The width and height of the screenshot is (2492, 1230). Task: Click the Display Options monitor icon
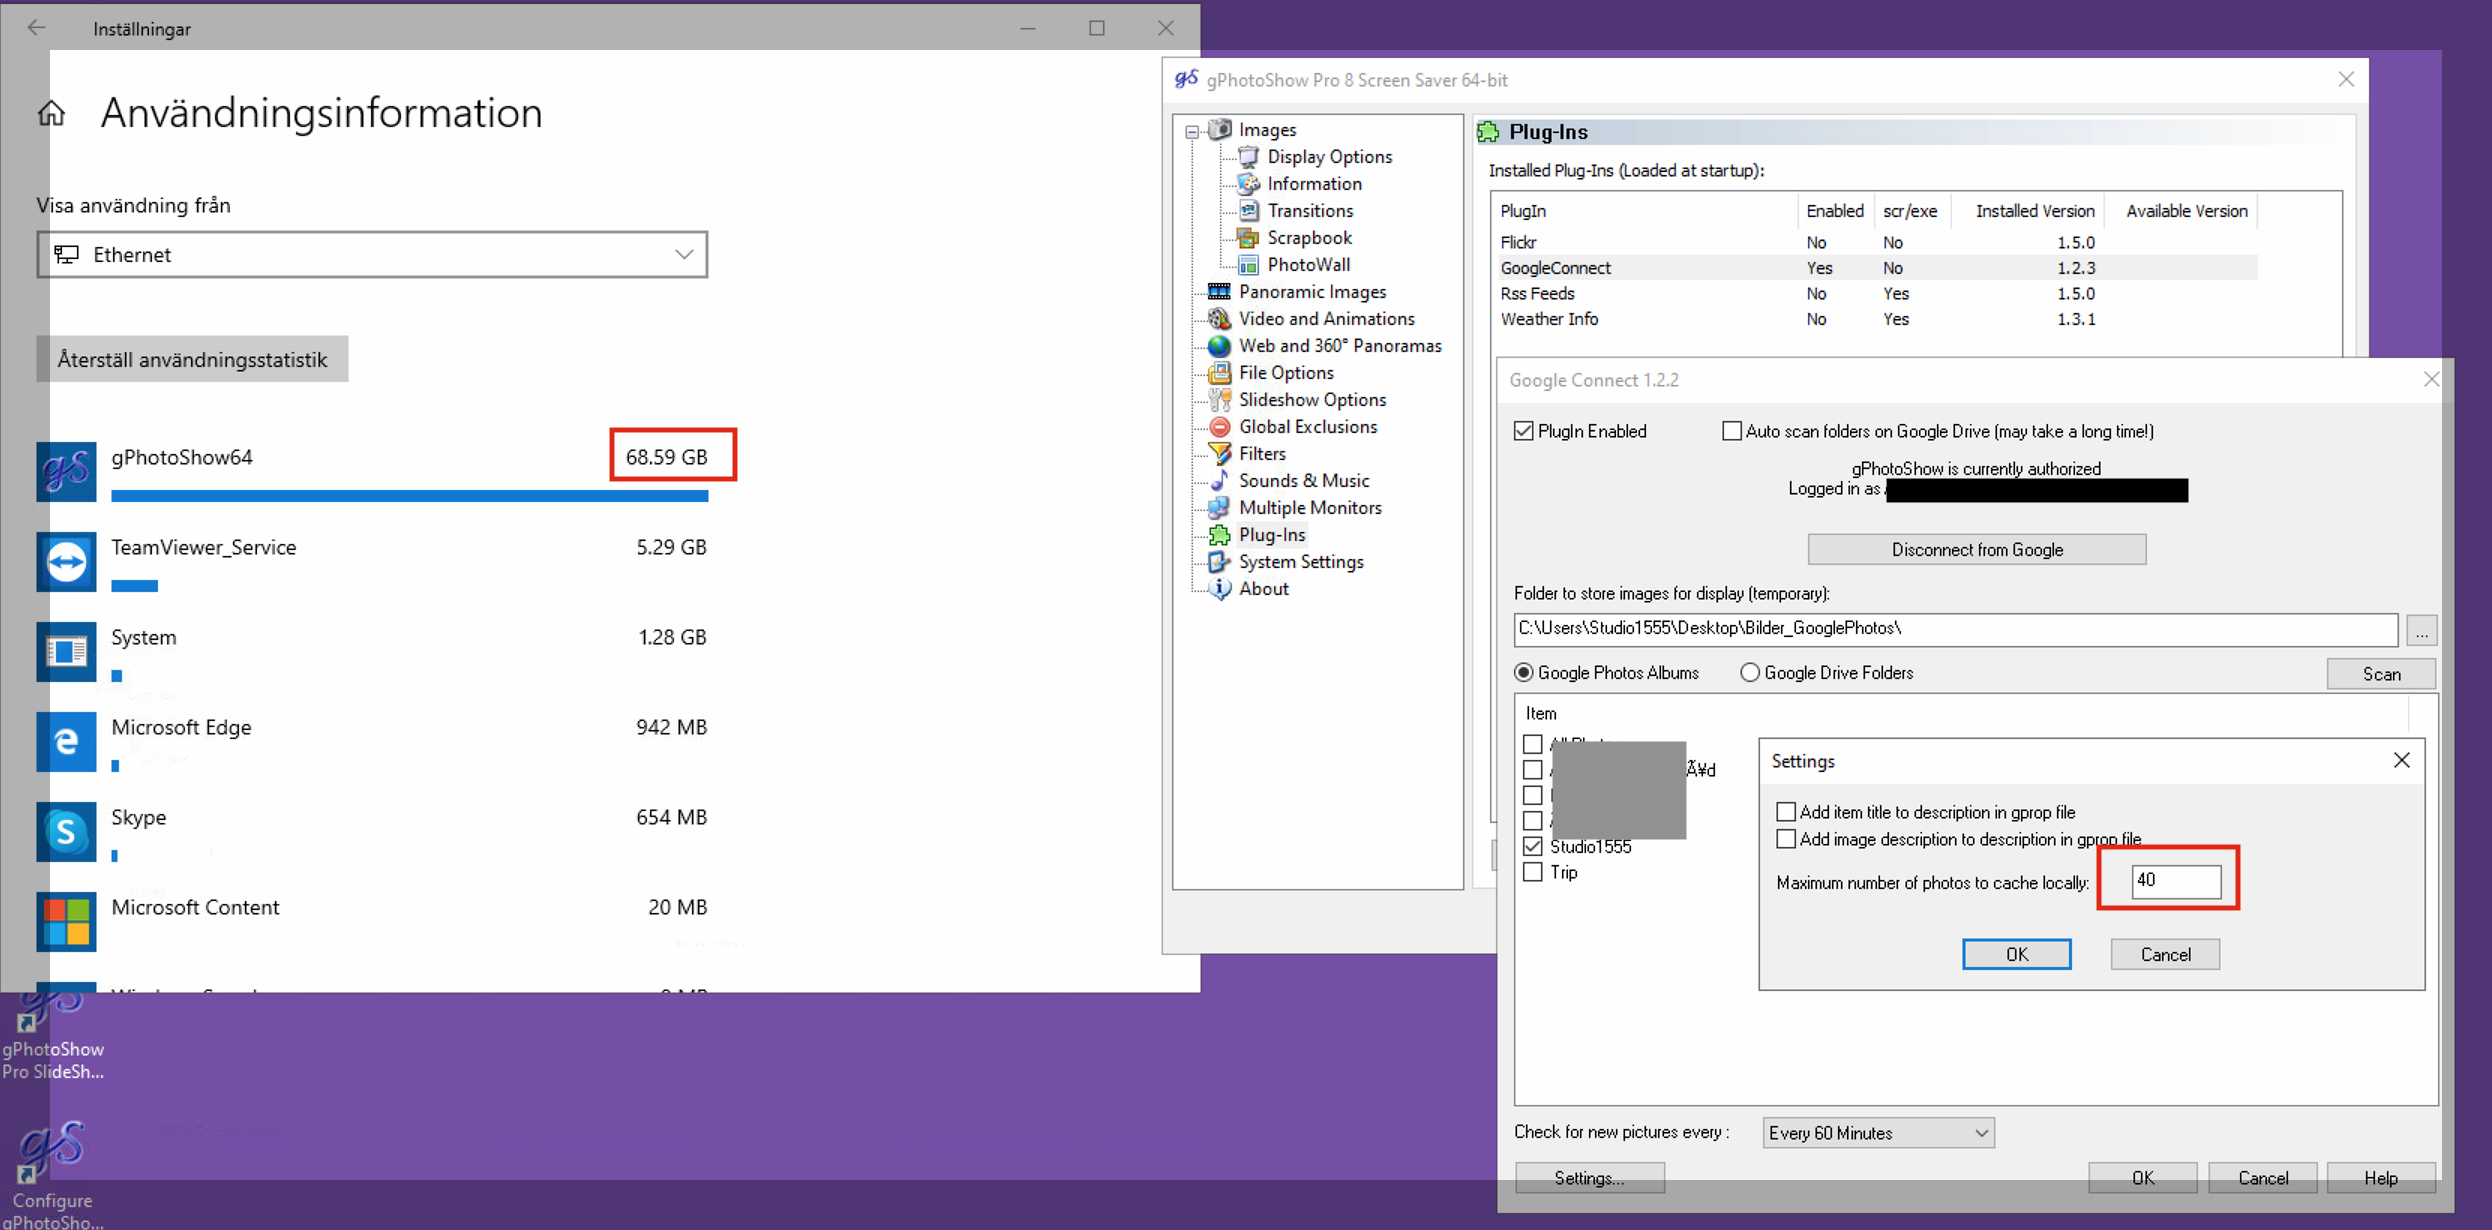coord(1248,156)
